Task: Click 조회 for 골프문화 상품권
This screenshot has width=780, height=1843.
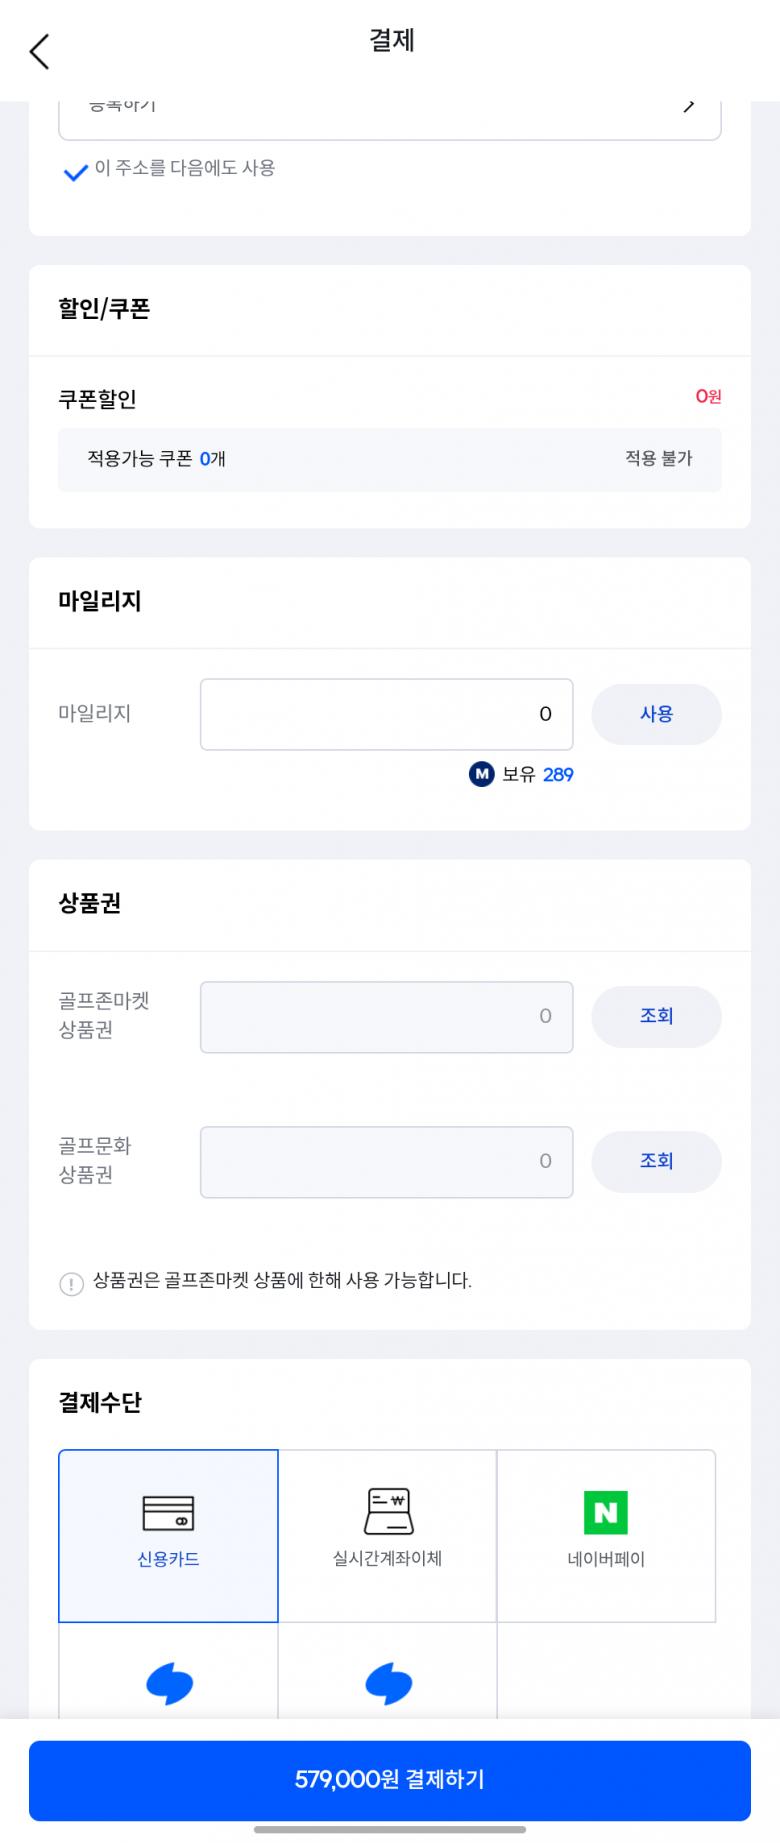Action: coord(656,1161)
